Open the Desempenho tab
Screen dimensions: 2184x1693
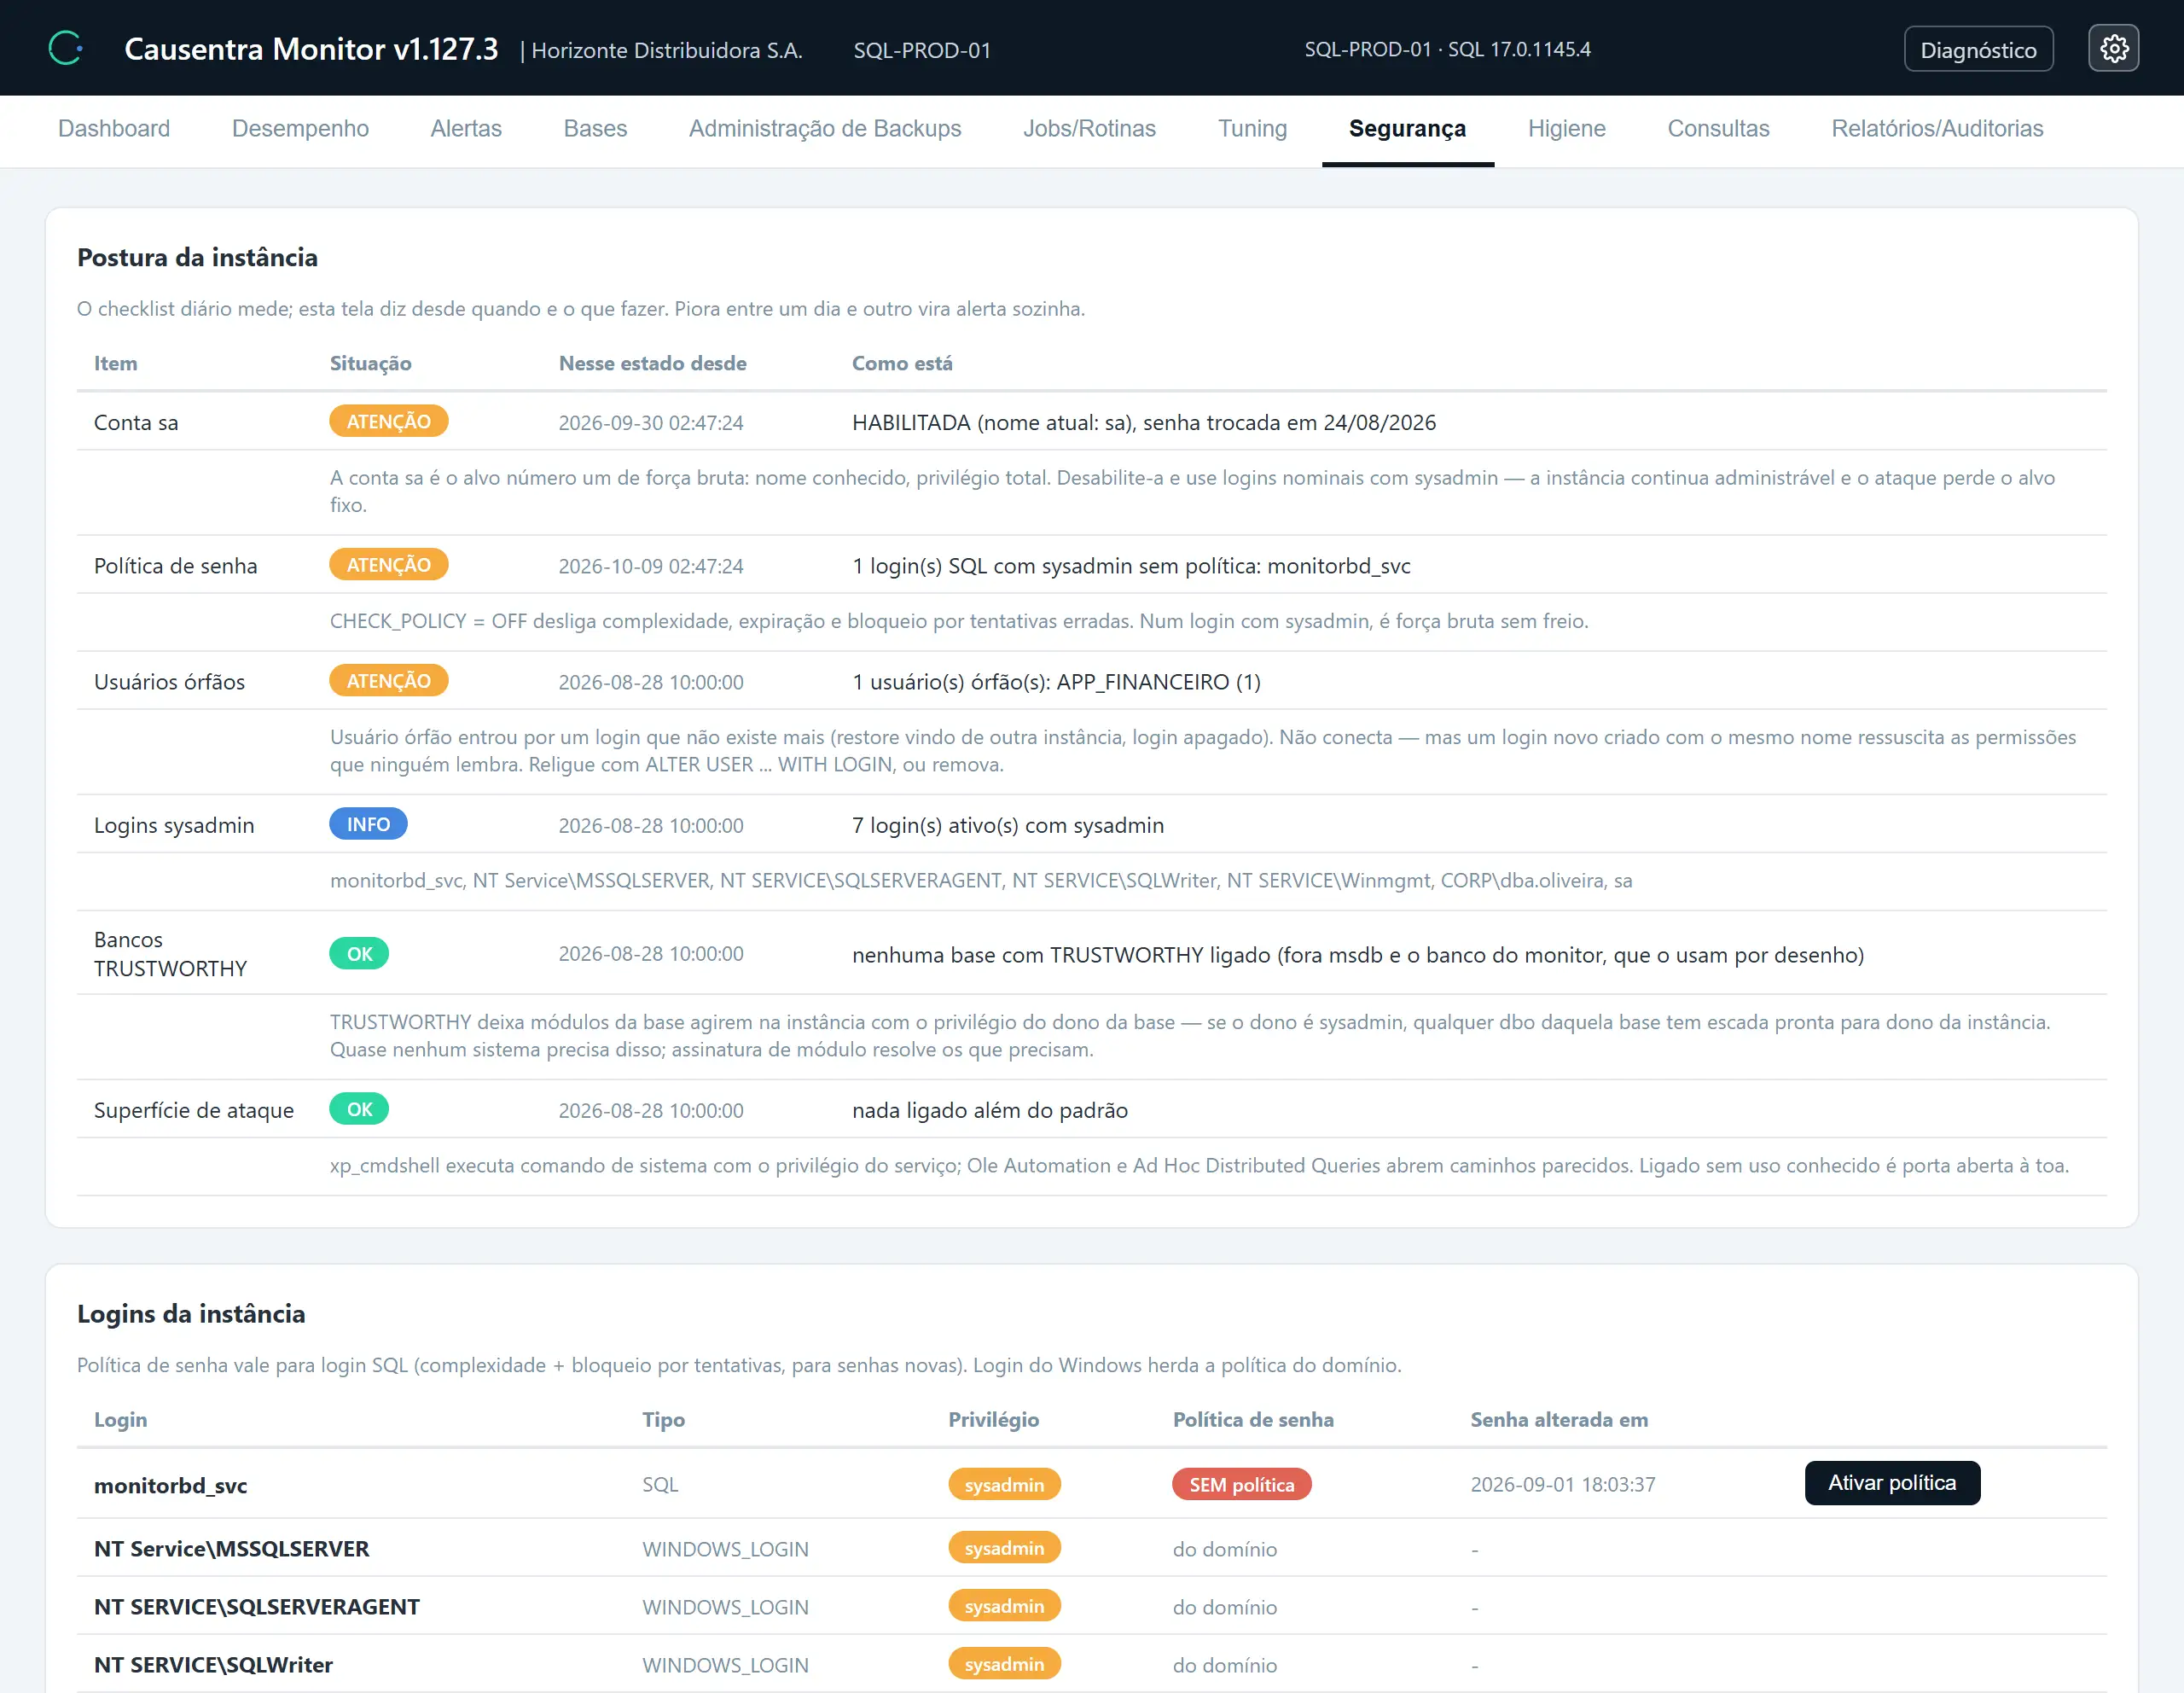coord(300,128)
